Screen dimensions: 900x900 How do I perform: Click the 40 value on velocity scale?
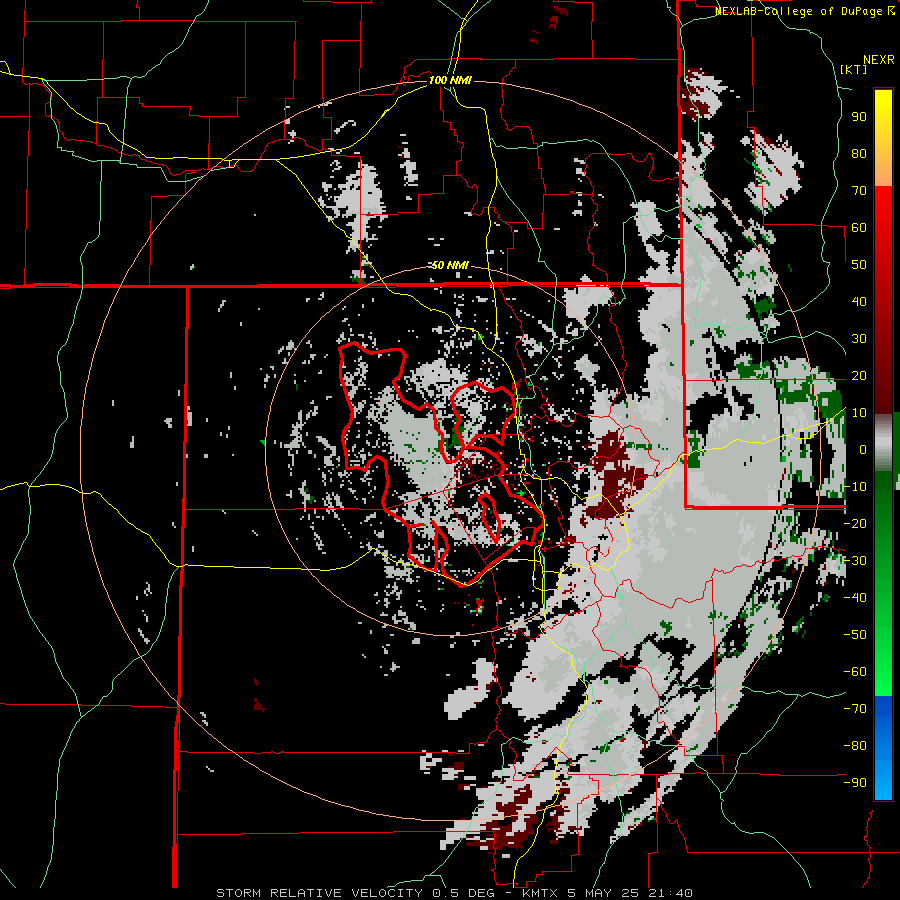coord(859,302)
